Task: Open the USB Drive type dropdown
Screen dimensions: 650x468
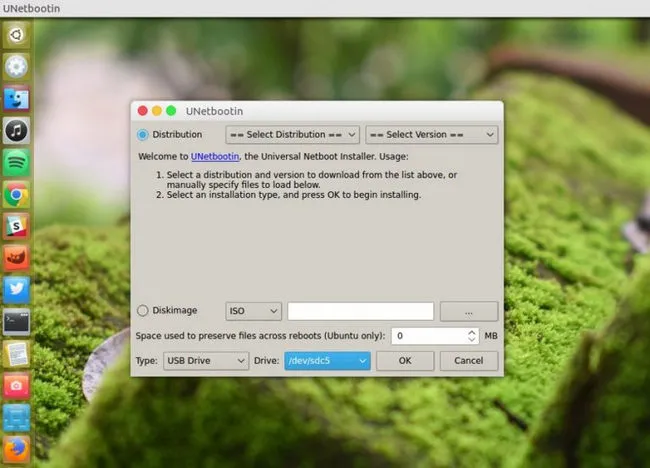Action: [x=206, y=361]
